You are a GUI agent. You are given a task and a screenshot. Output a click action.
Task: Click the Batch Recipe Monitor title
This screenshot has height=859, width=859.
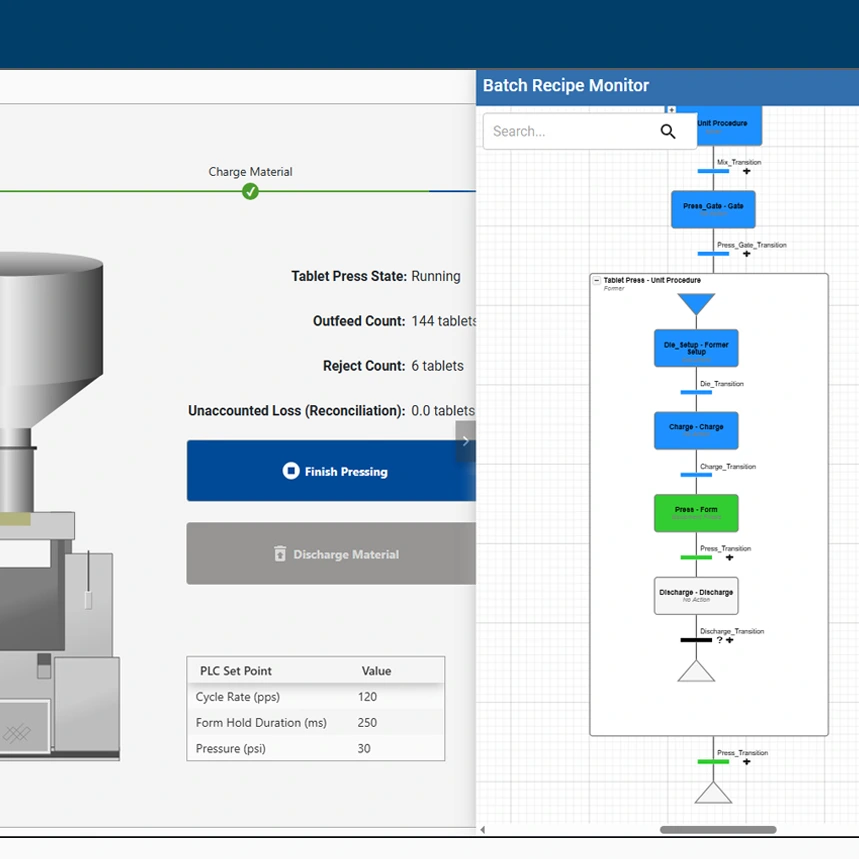click(x=565, y=85)
